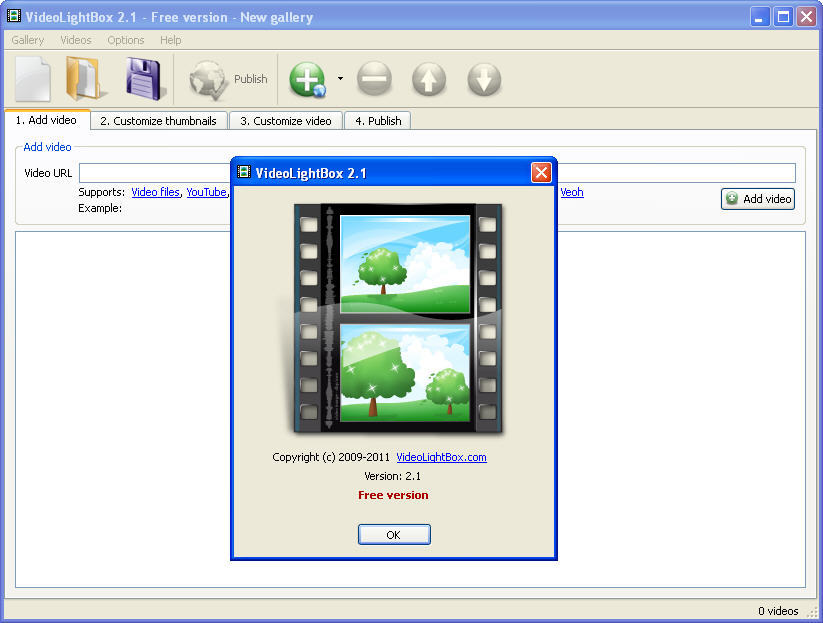Switch to 2. Customize thumbnails tab

(x=159, y=121)
